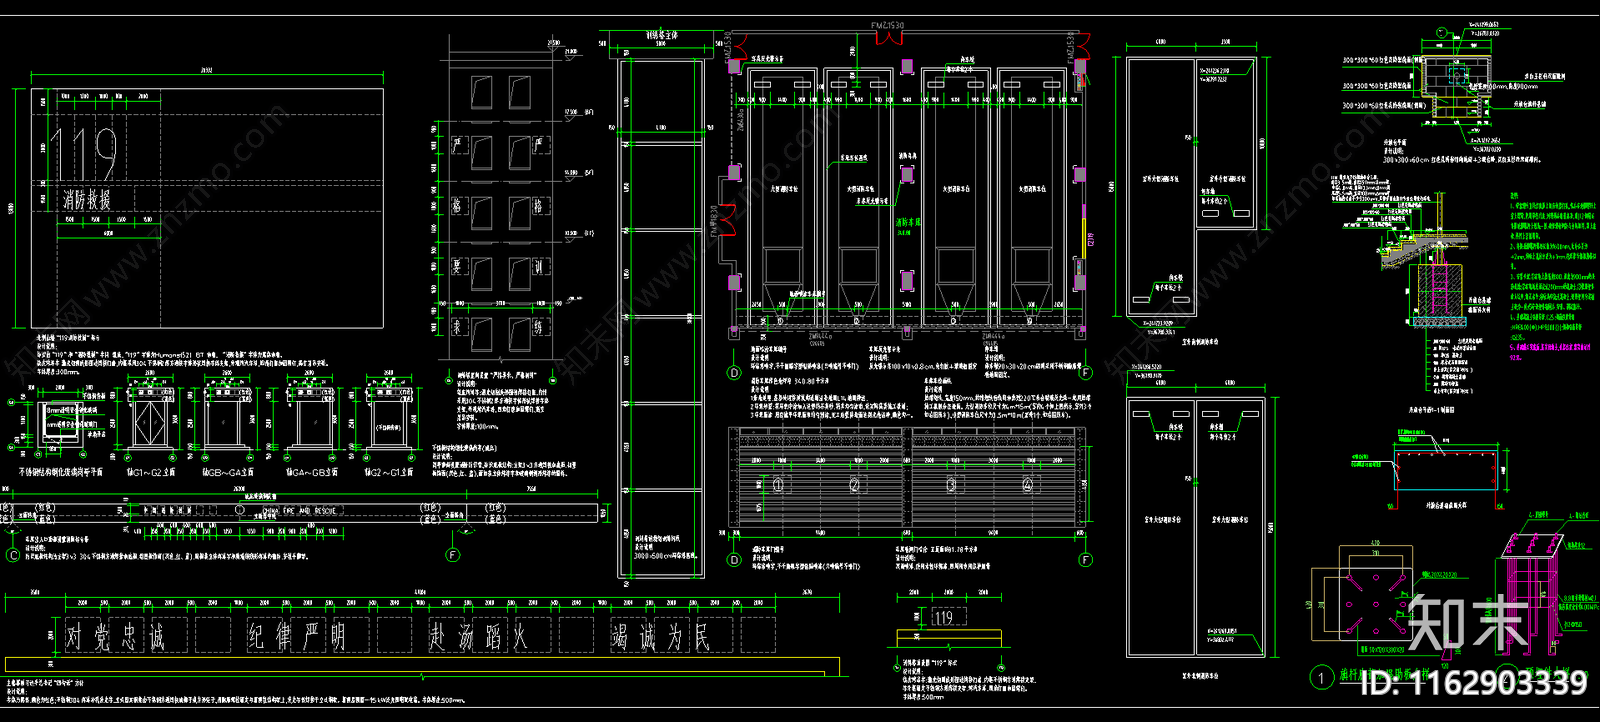Image resolution: width=1600 pixels, height=722 pixels.
Task: Click the "钢梯竖主体" title above the ladder
Action: coord(661,36)
